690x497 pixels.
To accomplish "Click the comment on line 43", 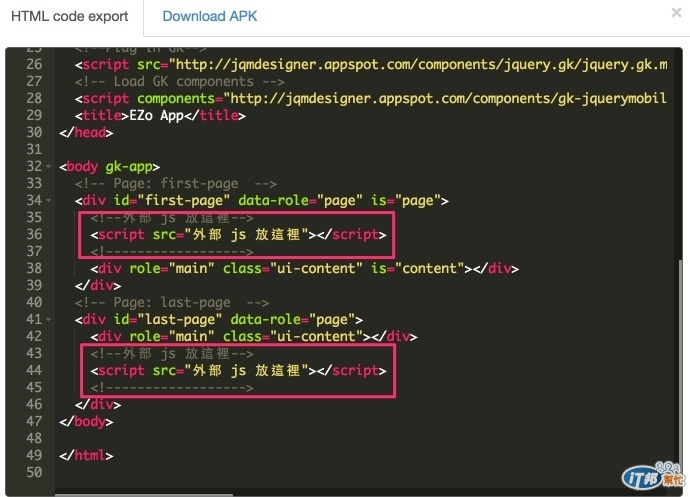I will pyautogui.click(x=172, y=353).
